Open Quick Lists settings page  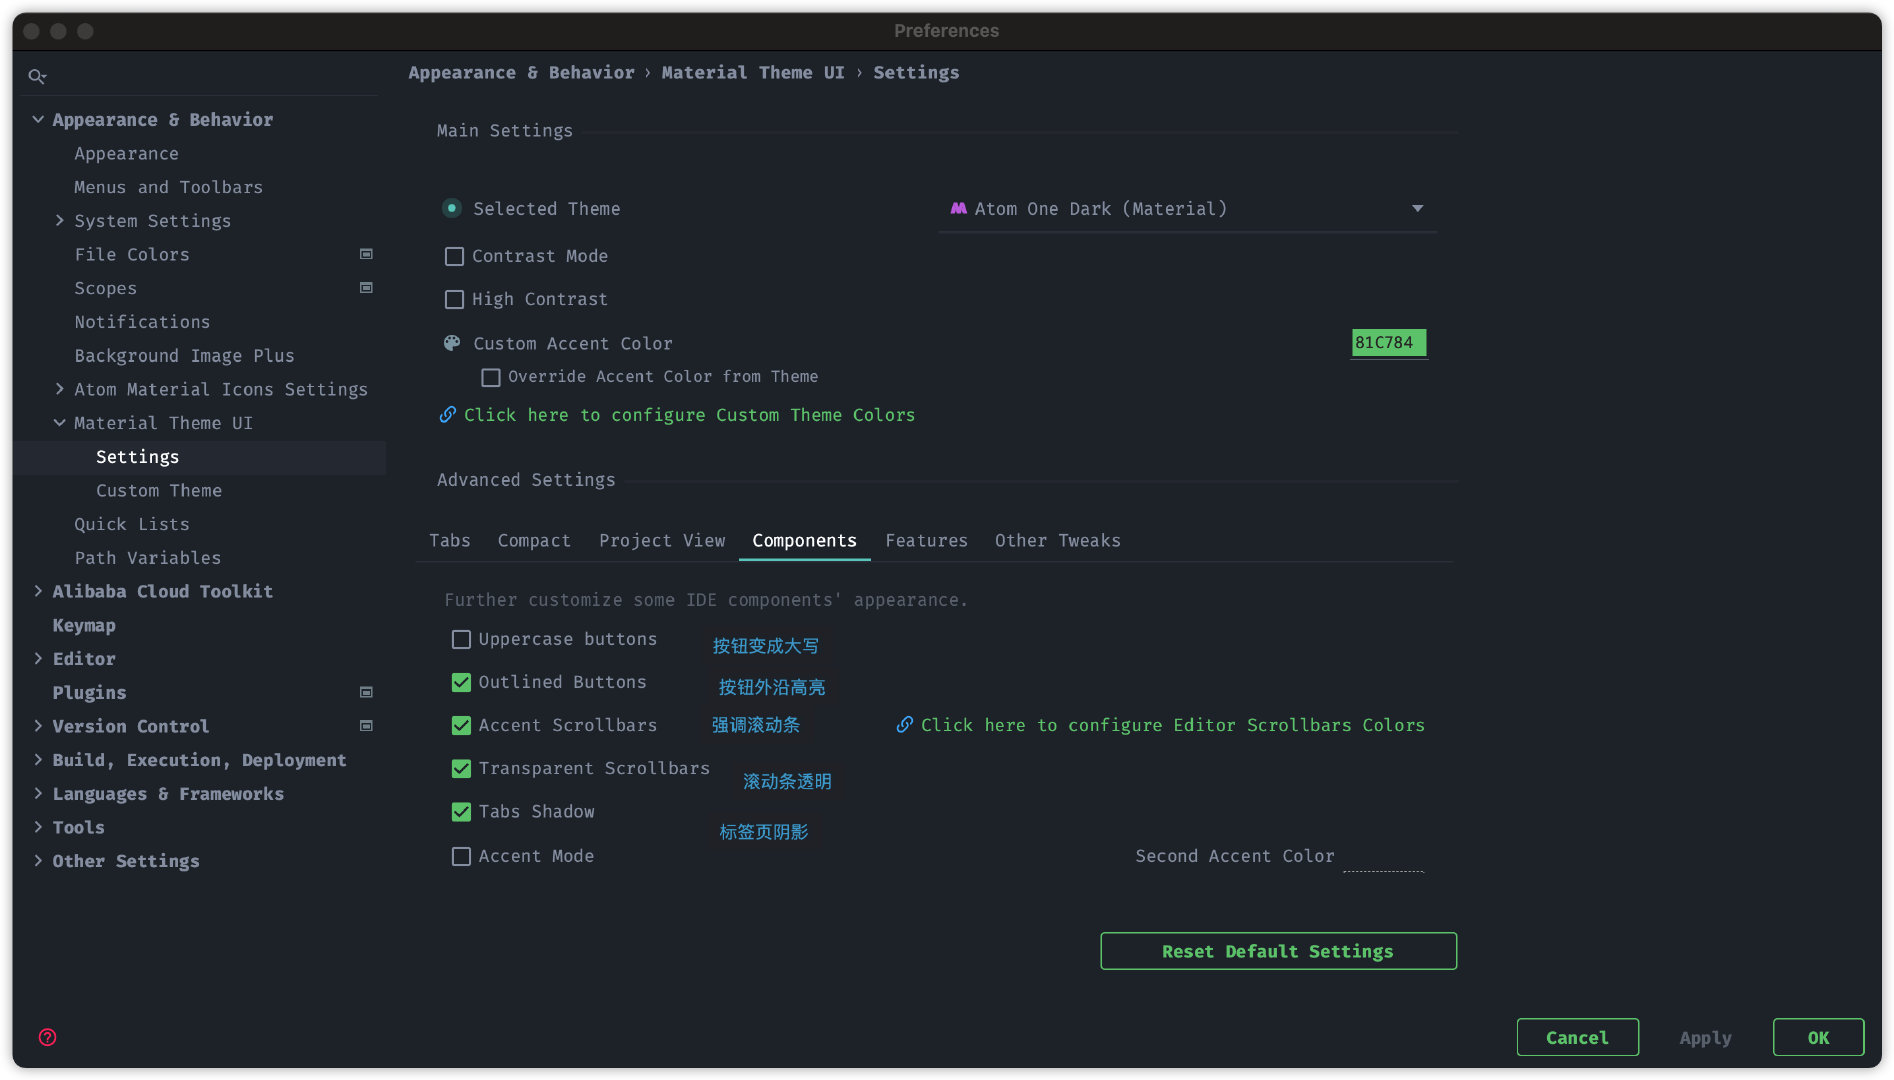[131, 524]
